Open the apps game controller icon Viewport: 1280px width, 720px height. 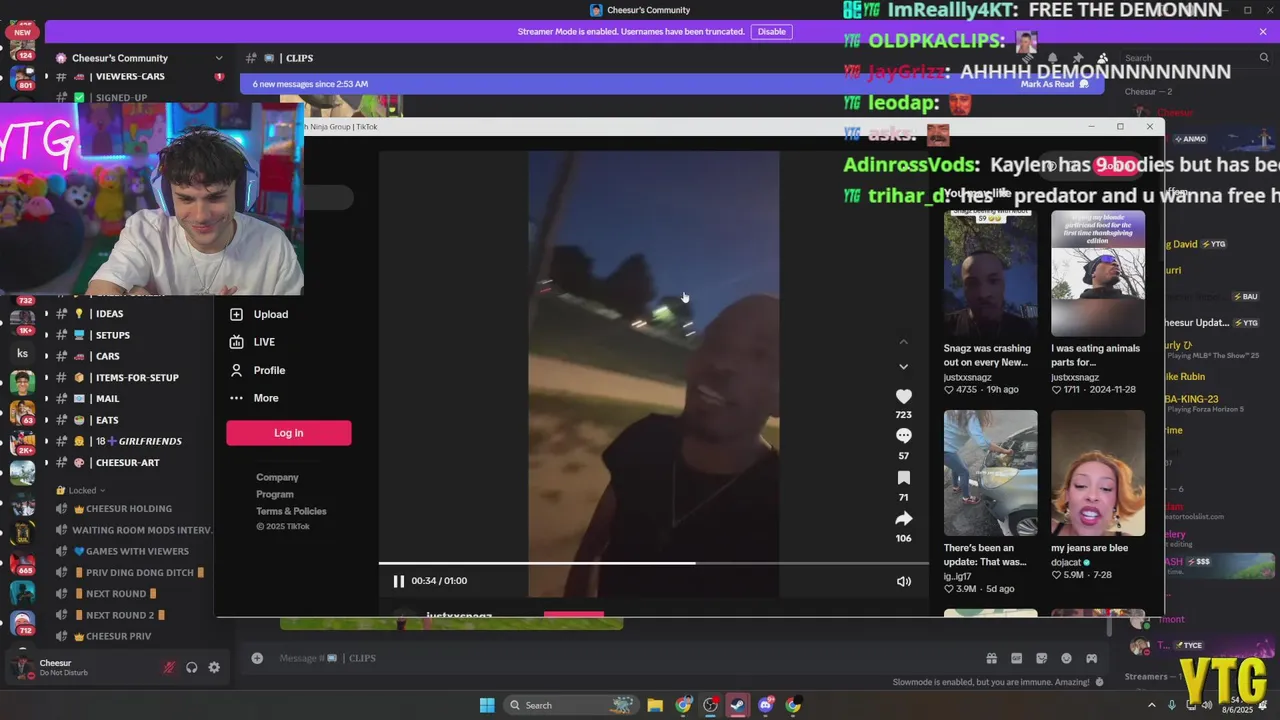click(x=1091, y=658)
